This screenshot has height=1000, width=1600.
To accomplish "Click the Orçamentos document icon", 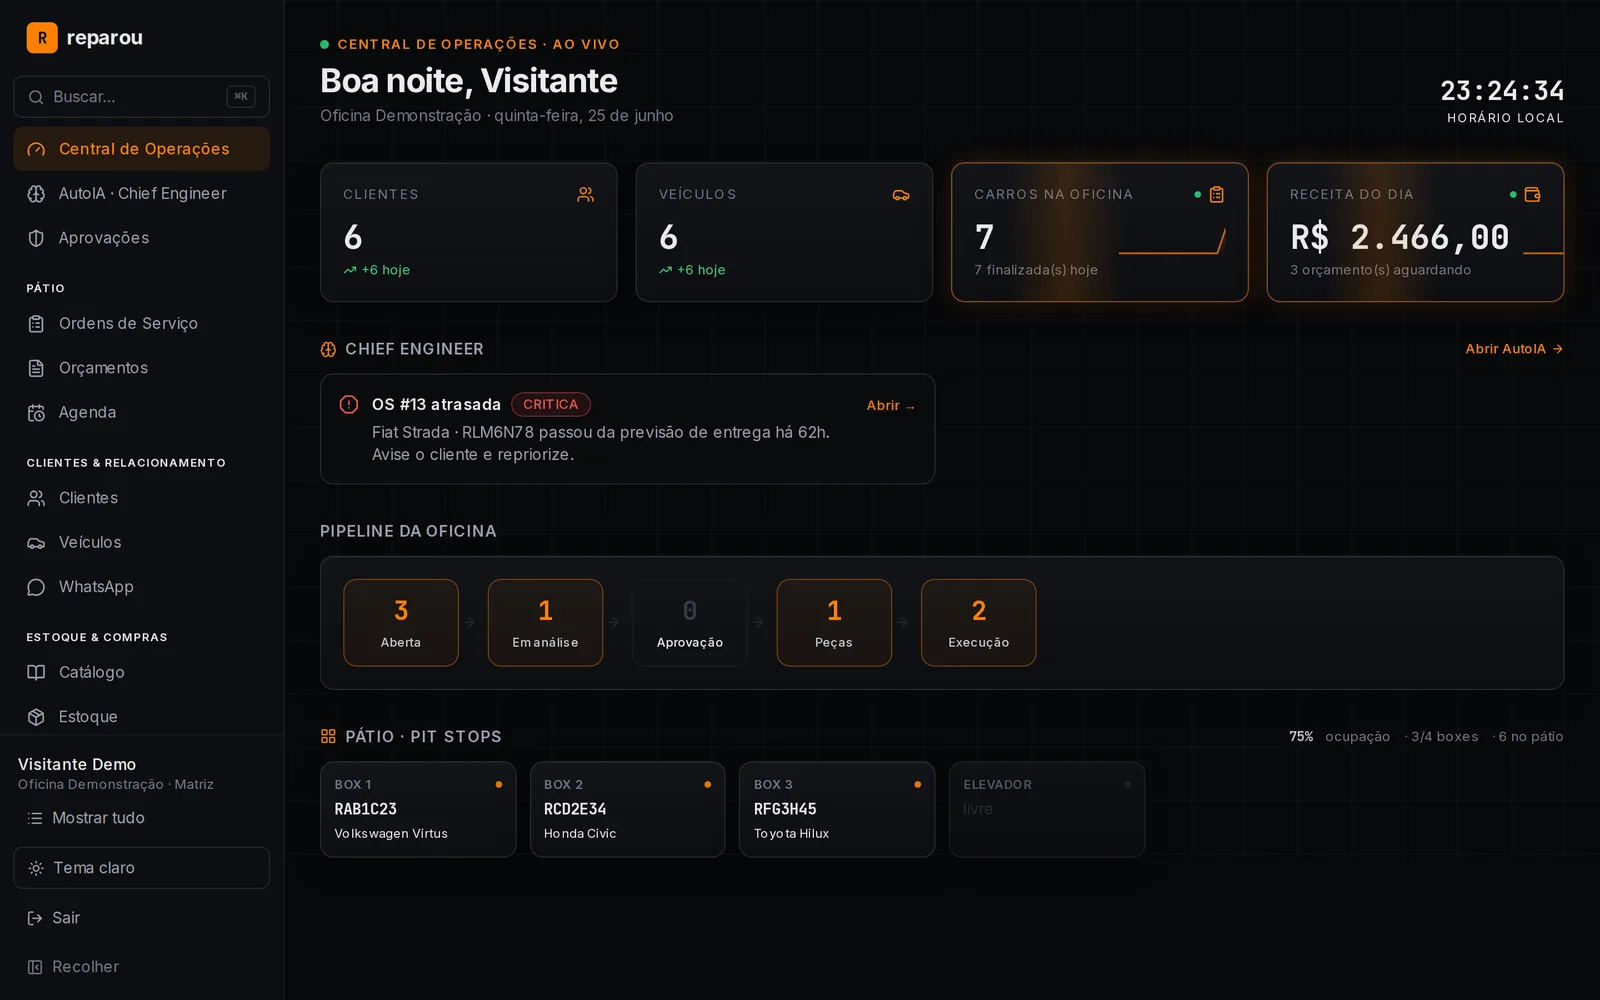I will (36, 368).
